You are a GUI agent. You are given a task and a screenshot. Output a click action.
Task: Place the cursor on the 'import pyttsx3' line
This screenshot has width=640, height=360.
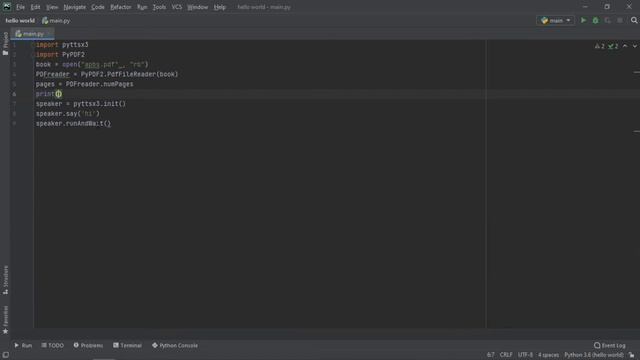tap(62, 44)
